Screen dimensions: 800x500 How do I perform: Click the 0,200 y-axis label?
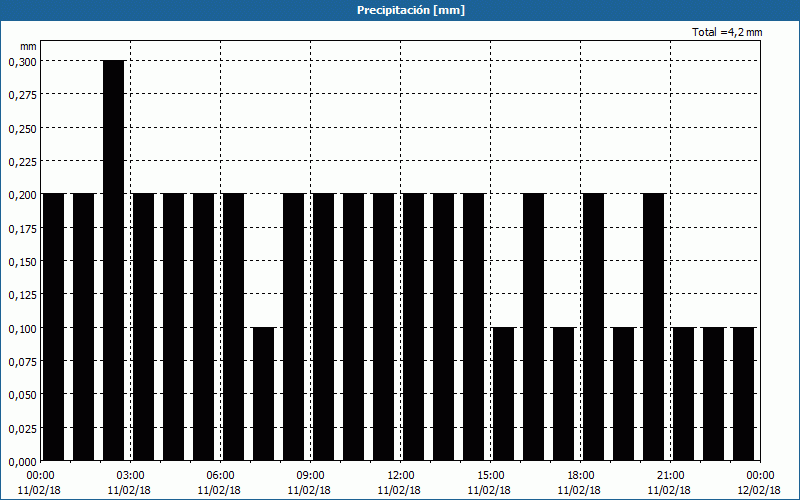click(x=22, y=195)
